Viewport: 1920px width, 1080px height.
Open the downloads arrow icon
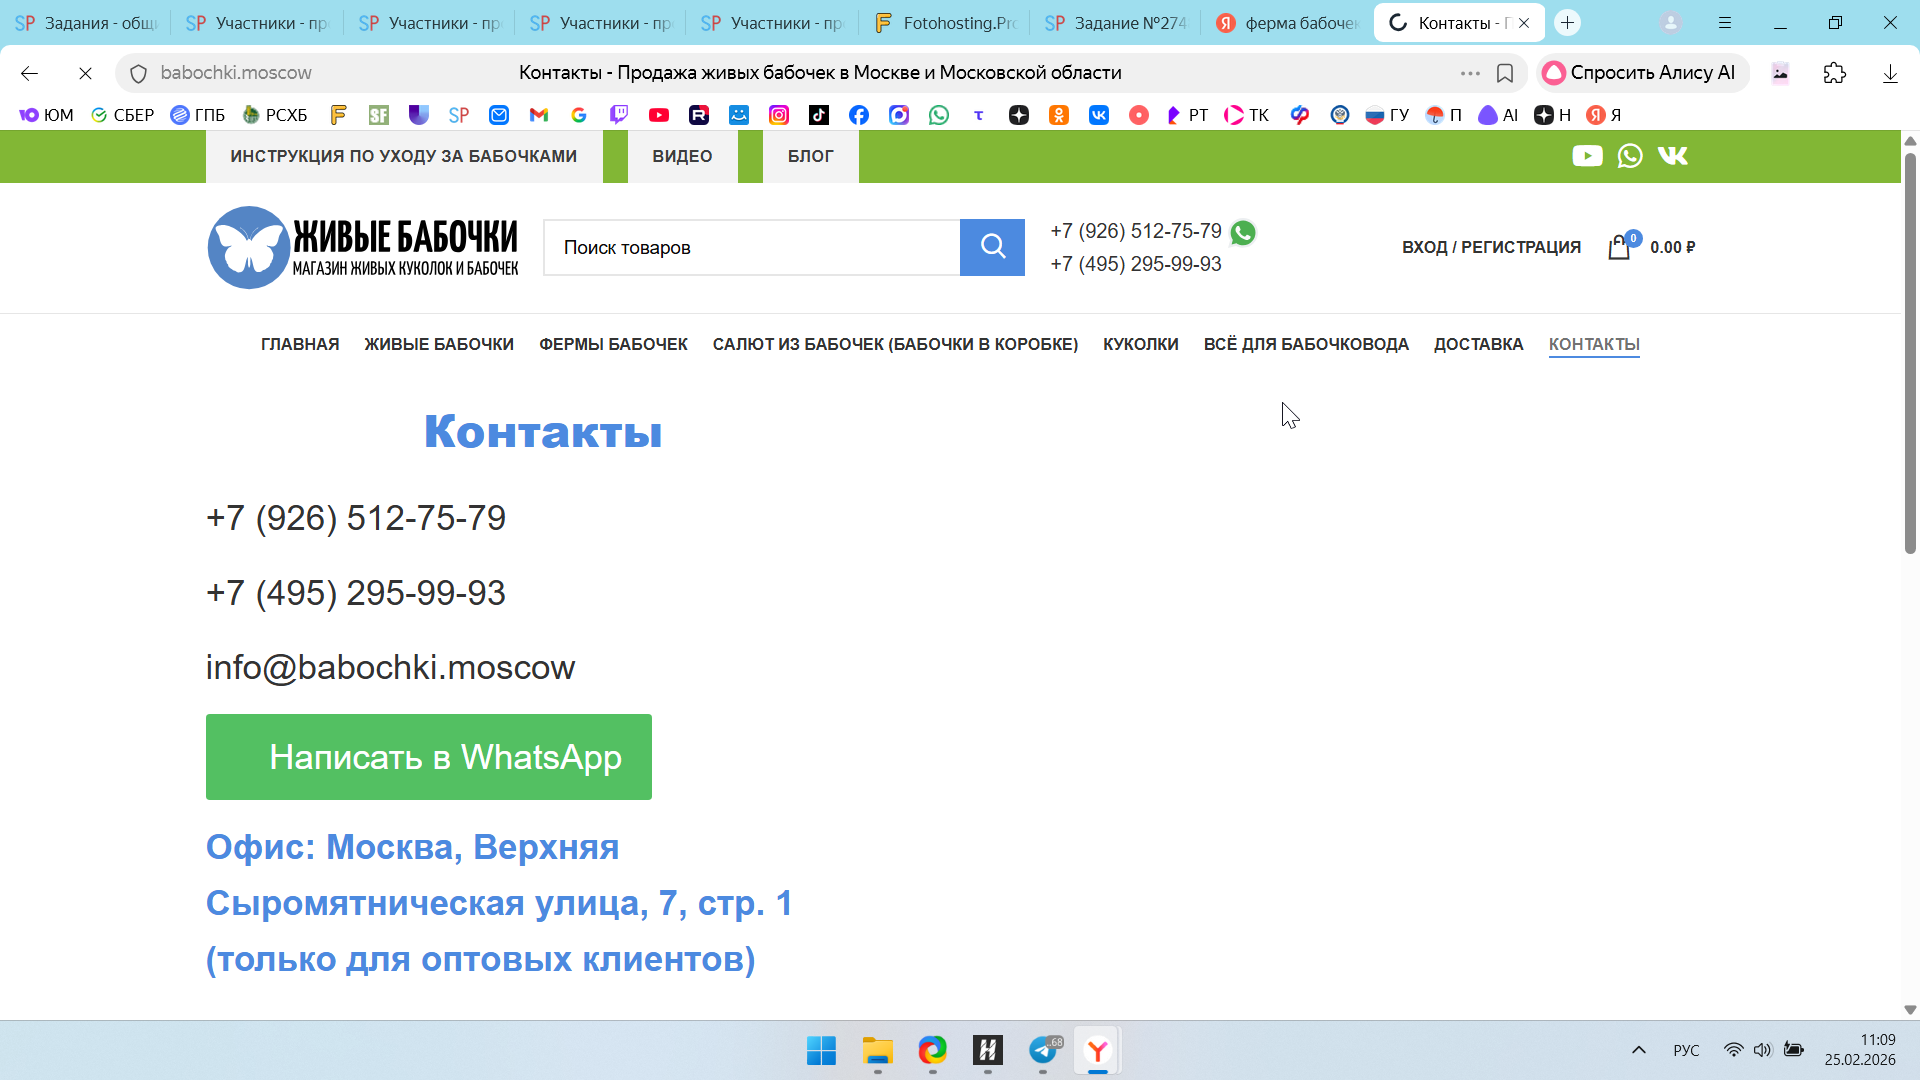pos(1890,73)
